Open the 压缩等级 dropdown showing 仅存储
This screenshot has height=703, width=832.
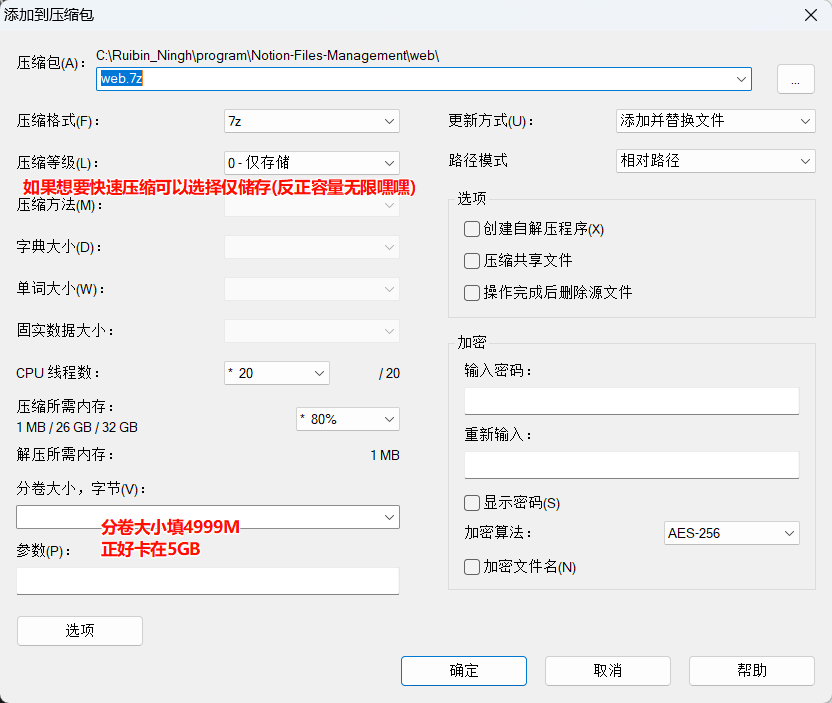[x=389, y=163]
